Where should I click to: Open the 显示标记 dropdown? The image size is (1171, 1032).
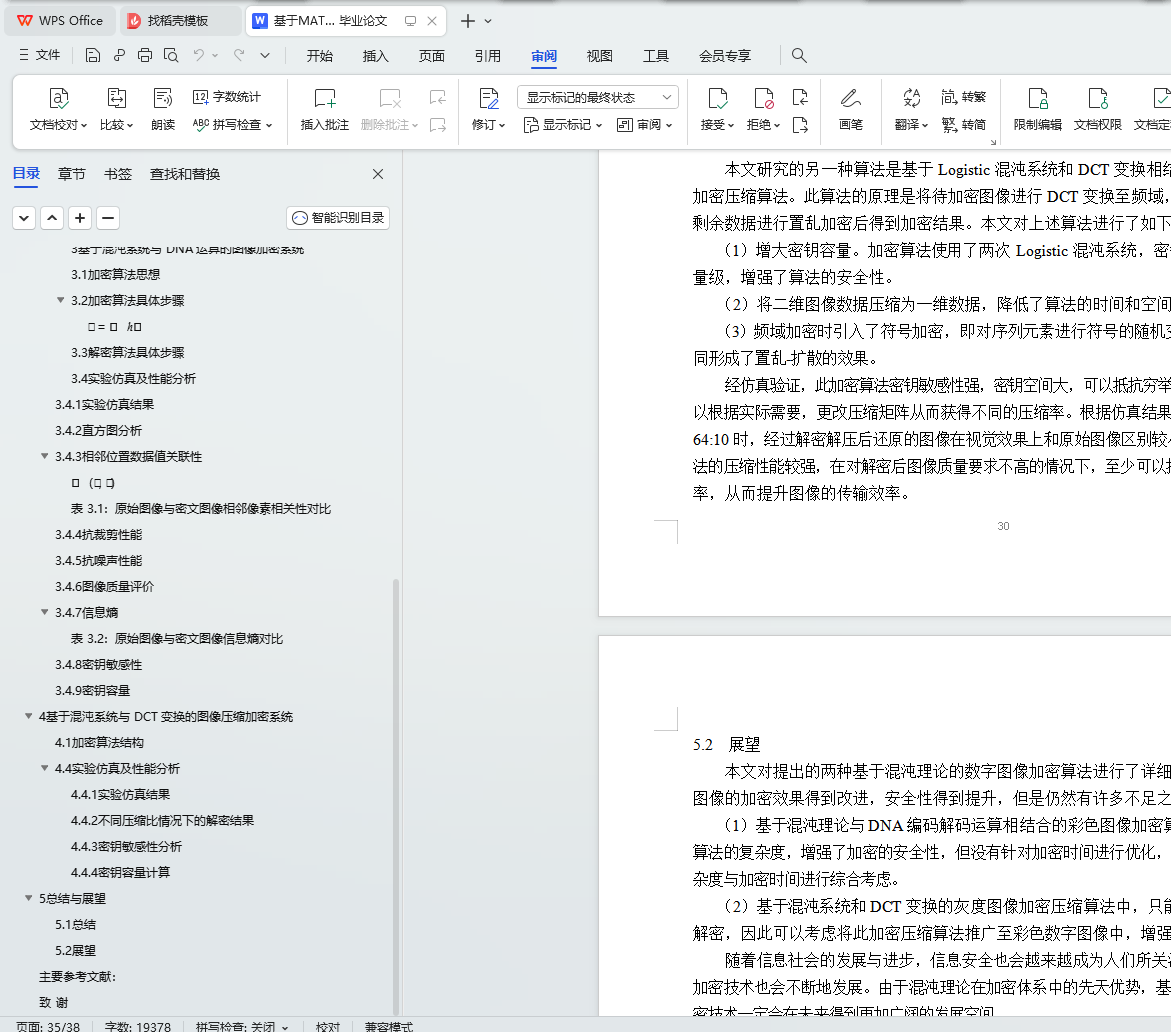[x=562, y=125]
